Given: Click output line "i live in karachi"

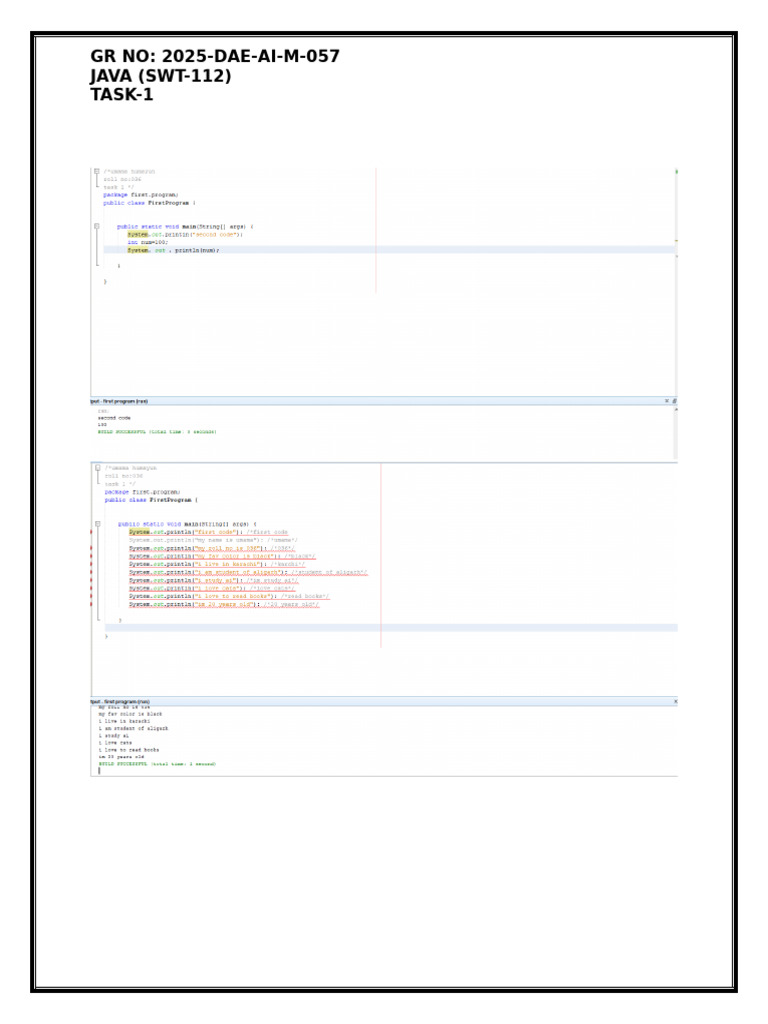Looking at the screenshot, I should click(124, 721).
